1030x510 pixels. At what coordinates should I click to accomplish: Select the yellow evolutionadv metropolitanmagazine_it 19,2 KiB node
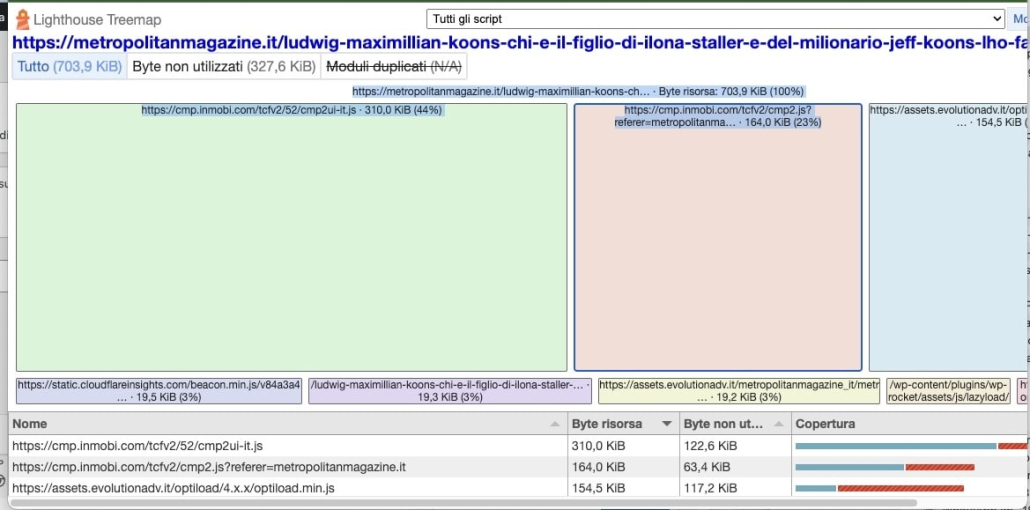739,390
